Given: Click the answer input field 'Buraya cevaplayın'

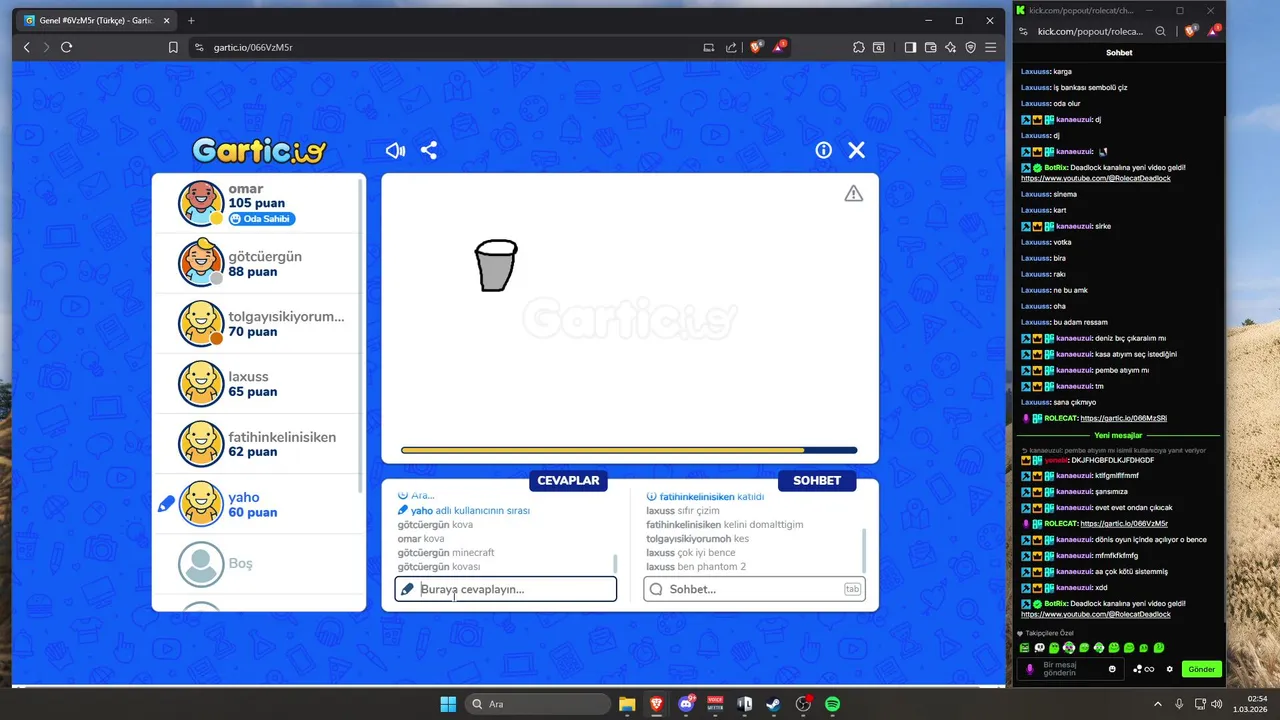Looking at the screenshot, I should tap(505, 589).
